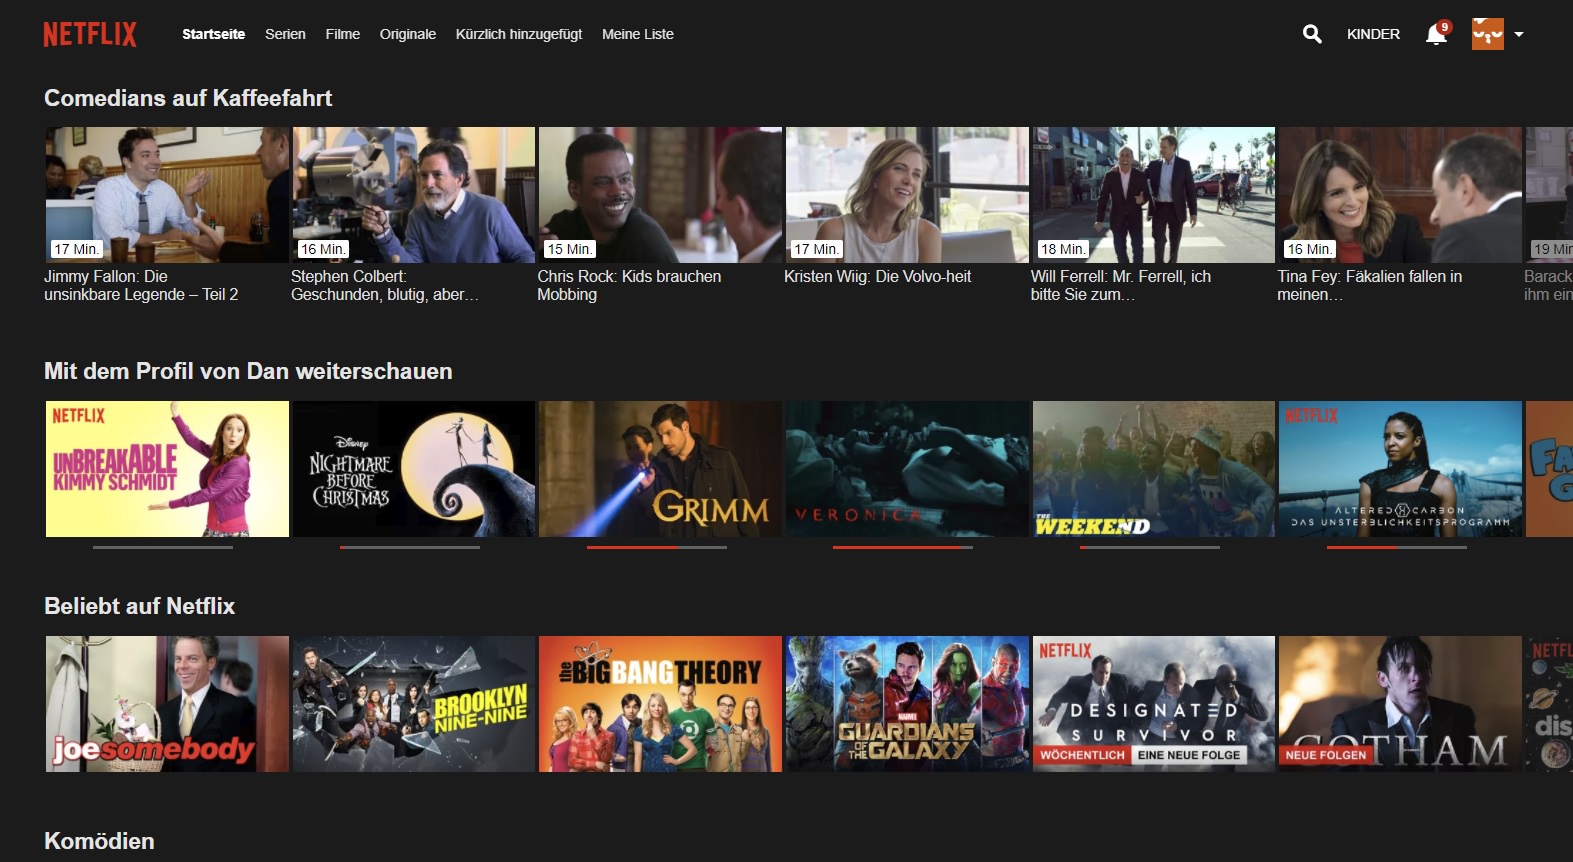
Task: Open the Gotham tile
Action: pos(1400,704)
